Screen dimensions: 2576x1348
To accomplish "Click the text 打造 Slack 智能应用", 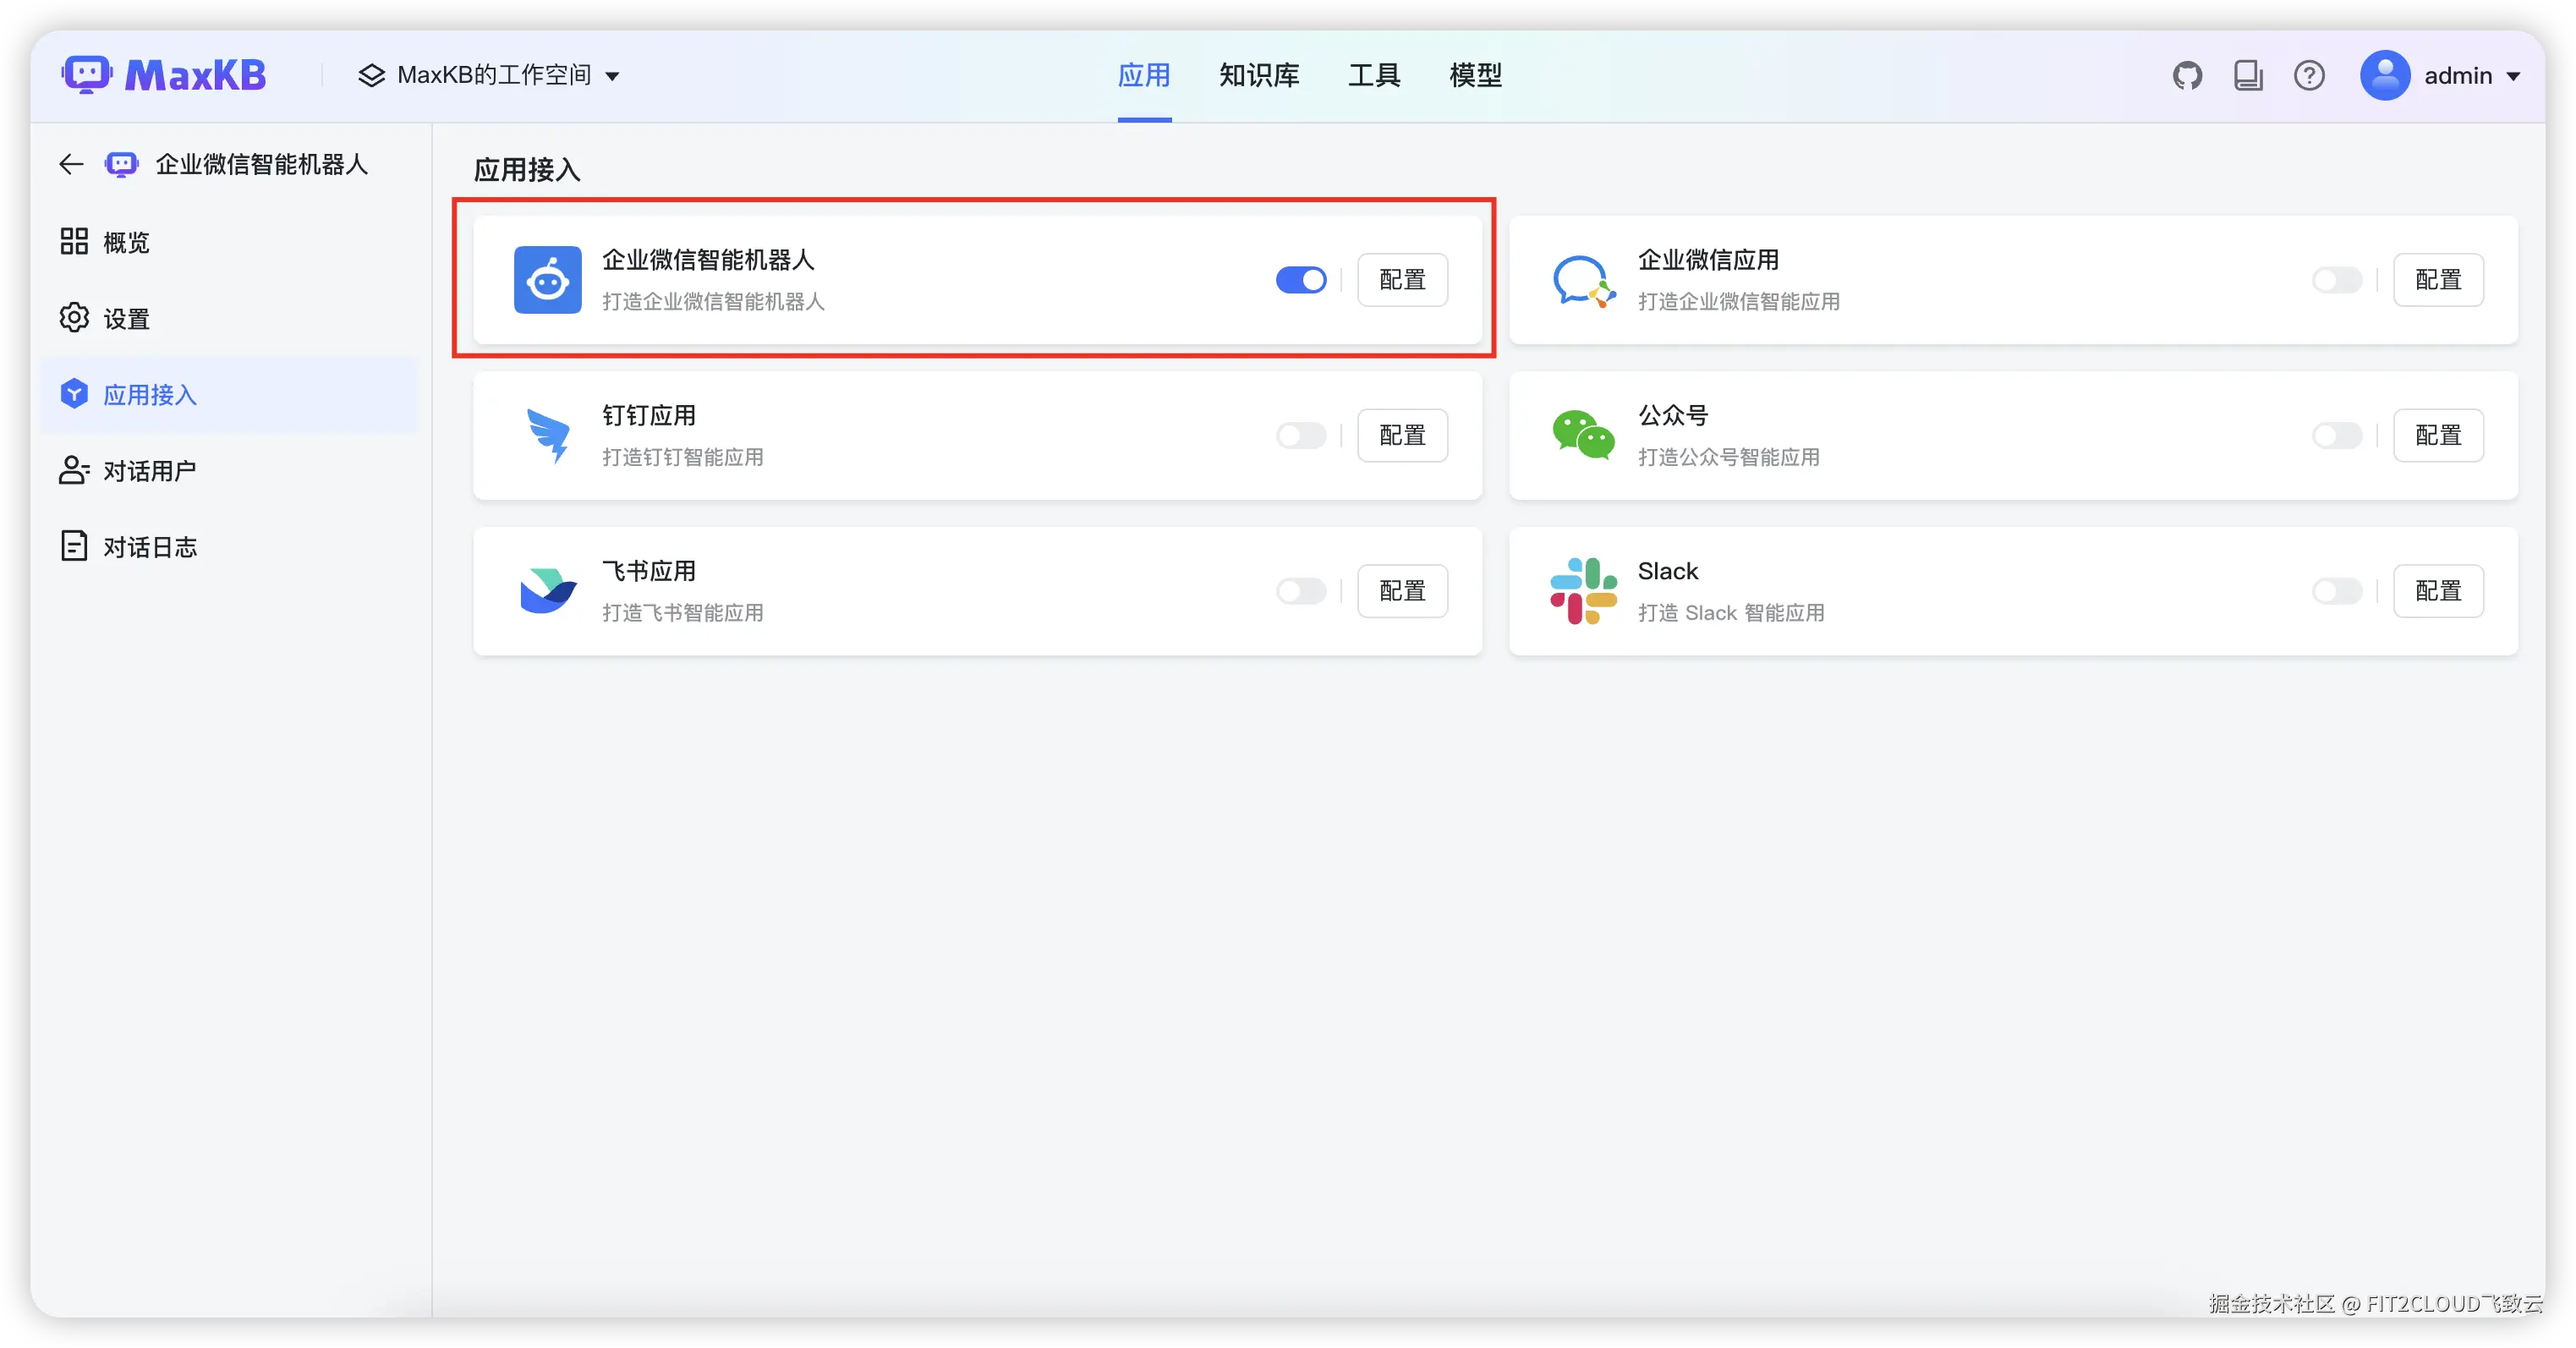I will pyautogui.click(x=1731, y=613).
